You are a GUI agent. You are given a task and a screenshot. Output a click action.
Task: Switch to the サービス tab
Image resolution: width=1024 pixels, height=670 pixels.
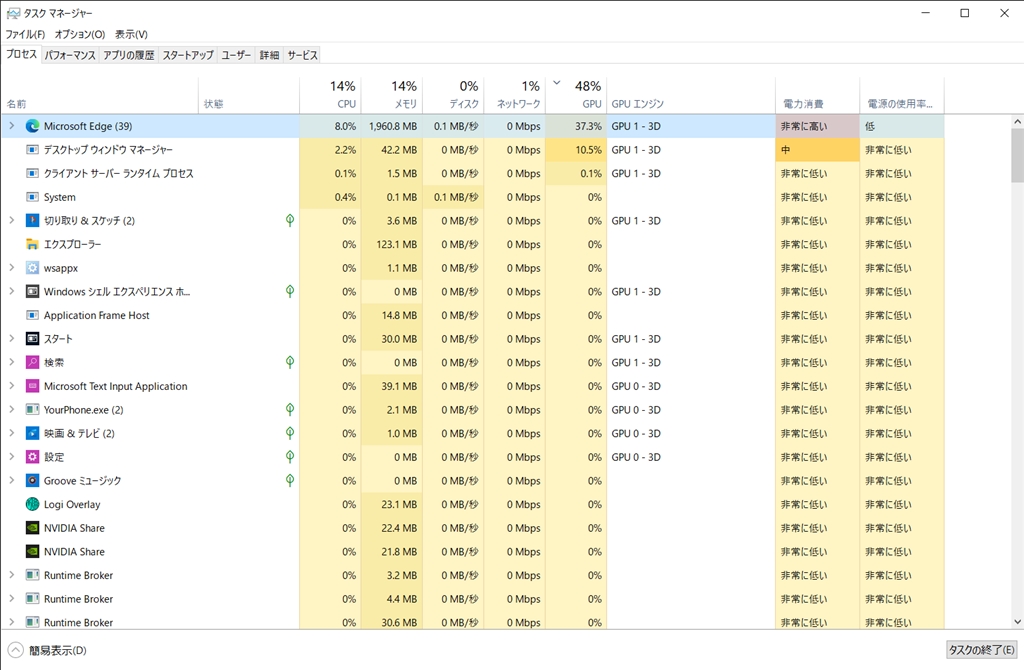point(302,56)
